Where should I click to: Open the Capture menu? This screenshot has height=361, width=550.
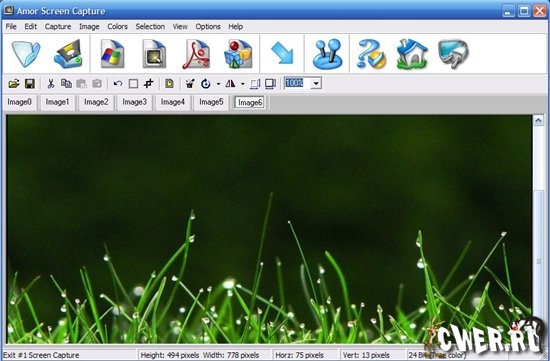58,27
